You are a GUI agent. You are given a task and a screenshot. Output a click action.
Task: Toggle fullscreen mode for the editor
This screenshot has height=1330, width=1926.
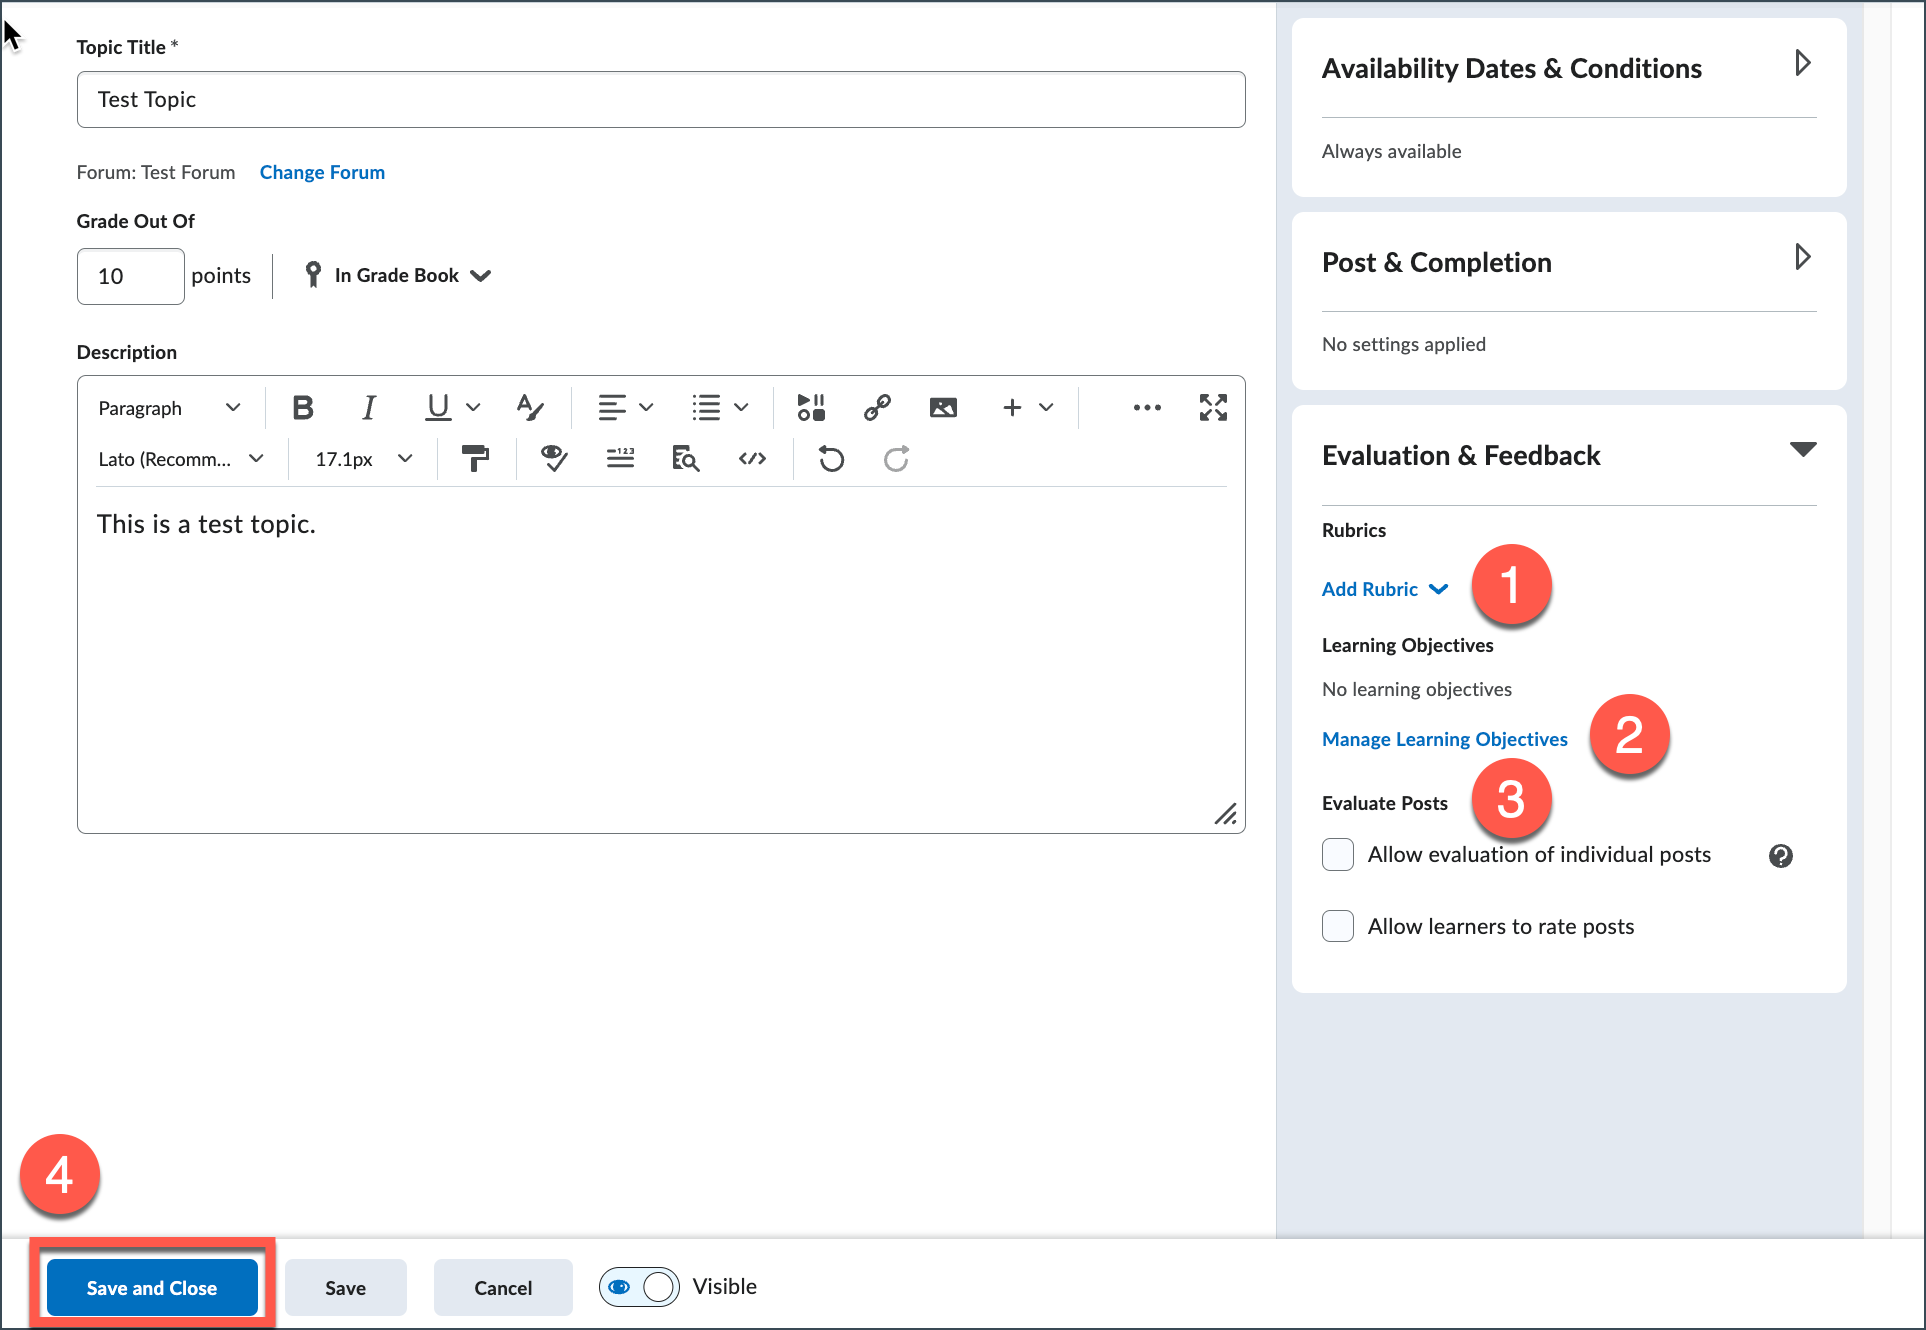[x=1213, y=407]
